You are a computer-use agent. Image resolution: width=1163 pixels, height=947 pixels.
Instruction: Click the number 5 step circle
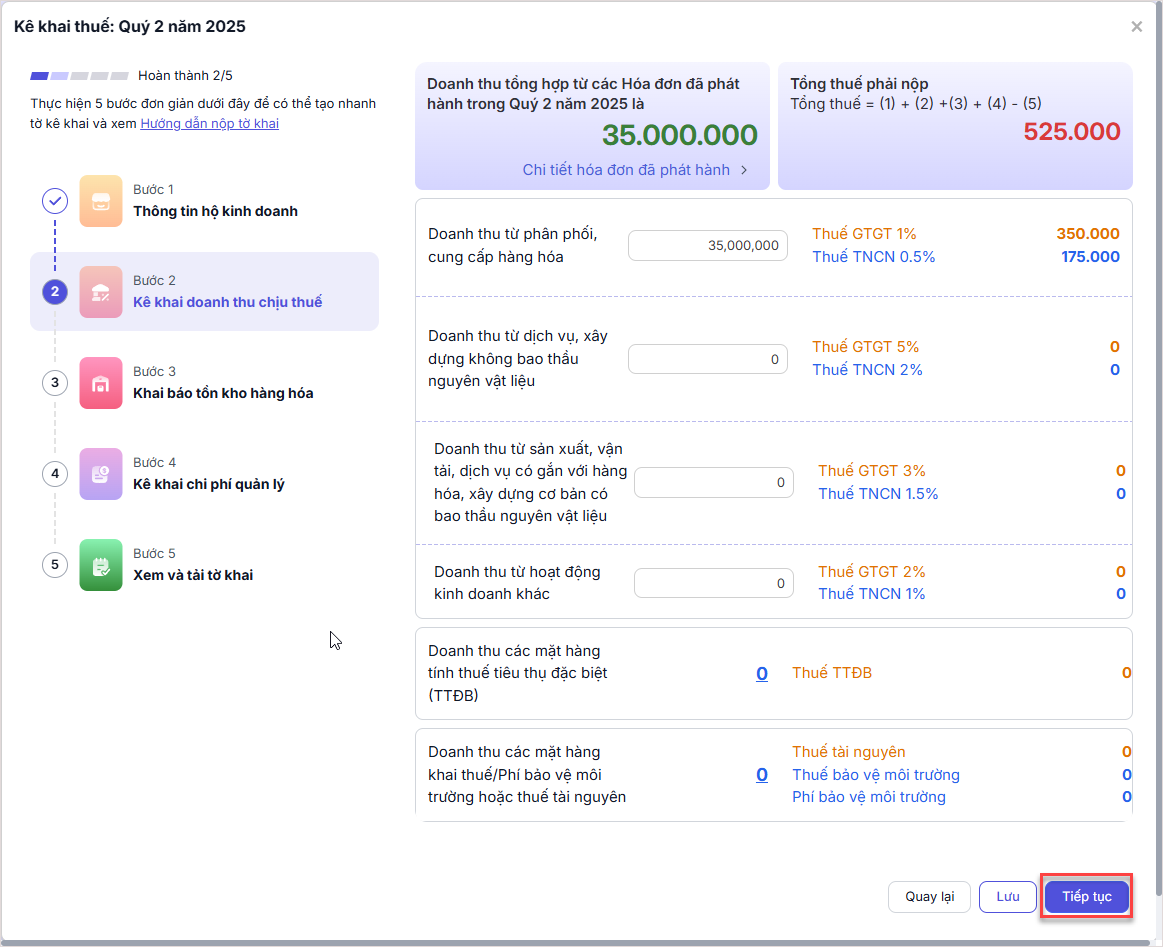click(x=55, y=565)
